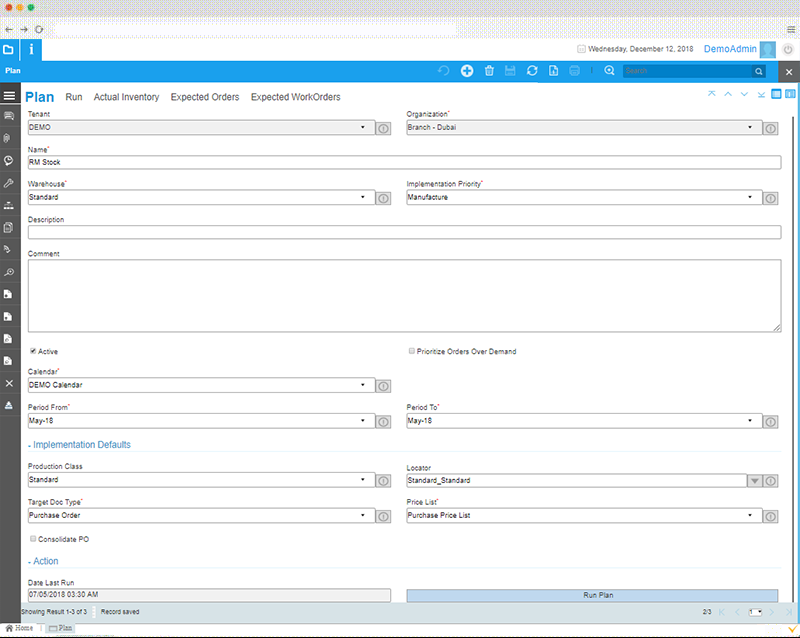Expand the Implementation Priority dropdown

pyautogui.click(x=750, y=198)
